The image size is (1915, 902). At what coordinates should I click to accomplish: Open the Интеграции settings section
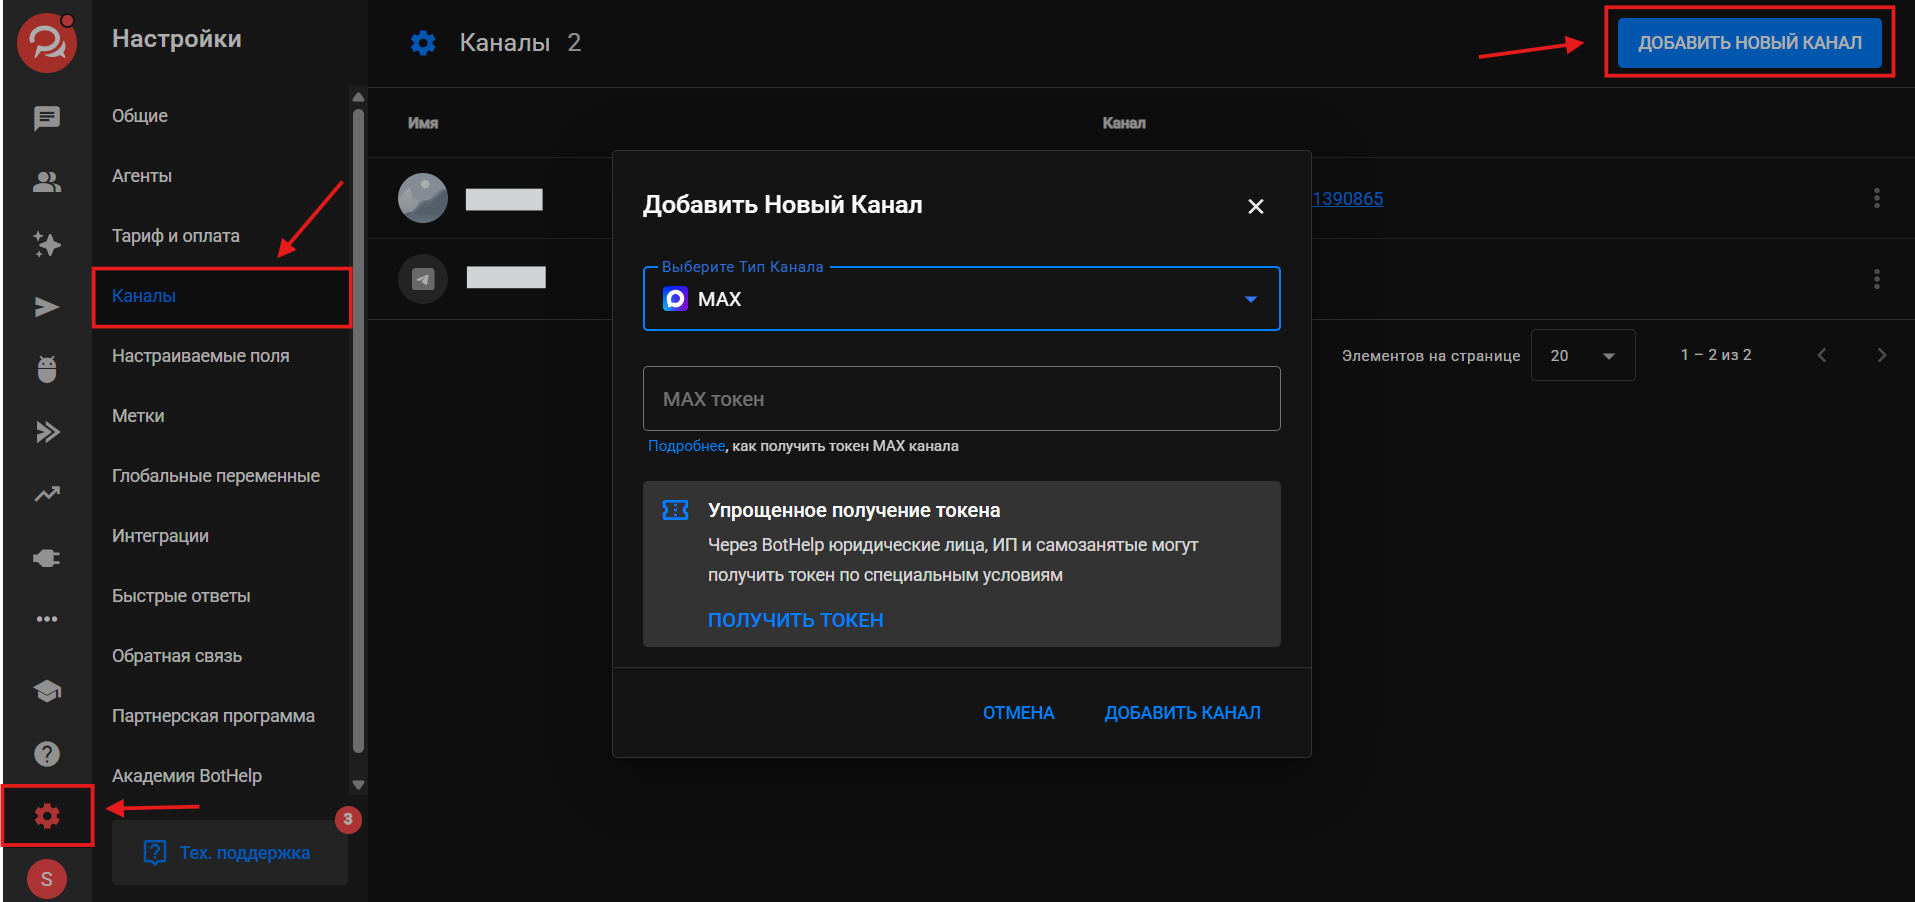(160, 536)
